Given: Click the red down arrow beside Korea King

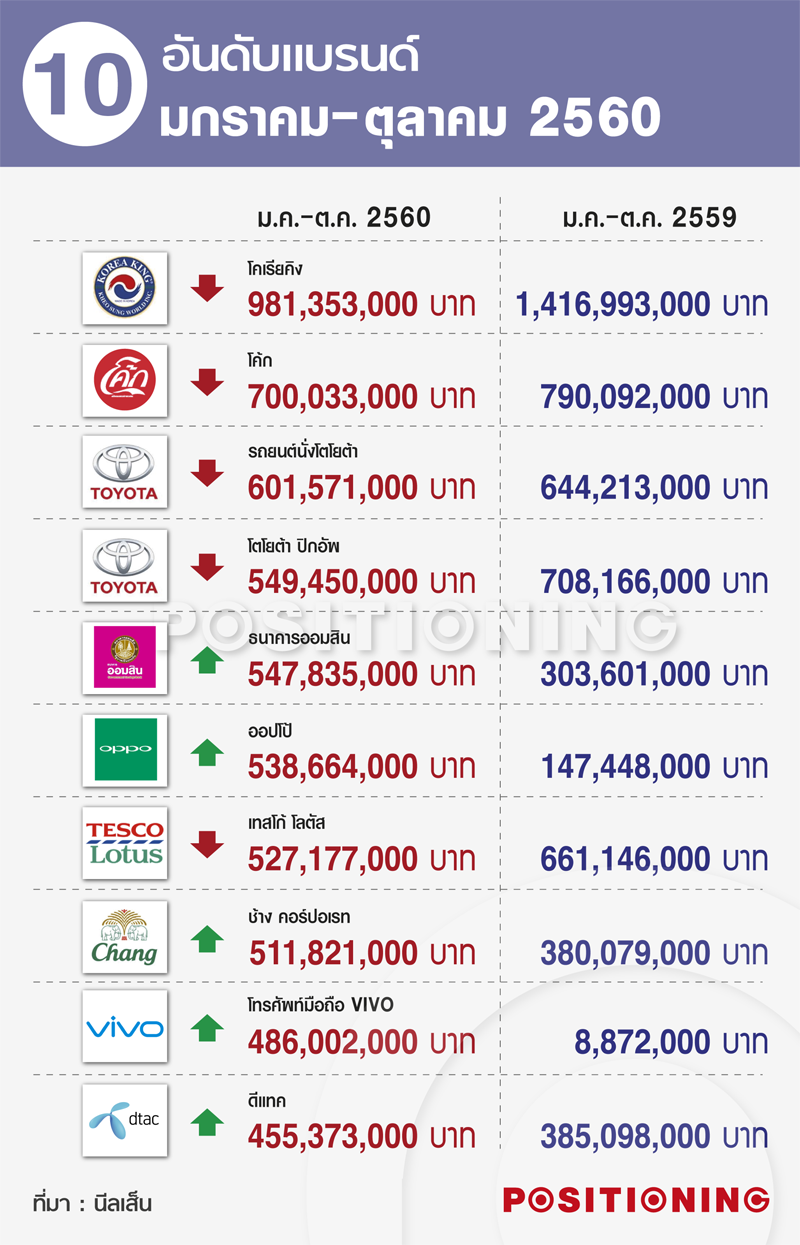Looking at the screenshot, I should coord(207,288).
